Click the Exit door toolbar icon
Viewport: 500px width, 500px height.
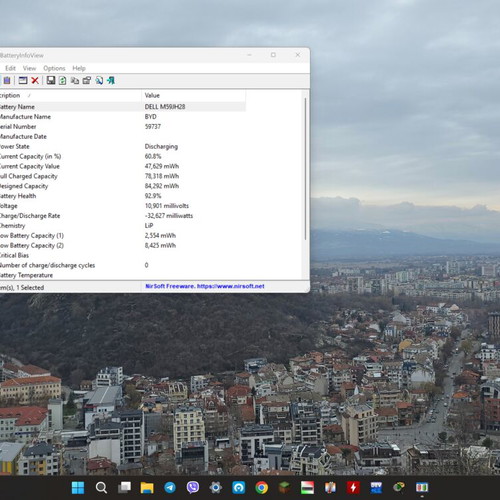[x=111, y=80]
